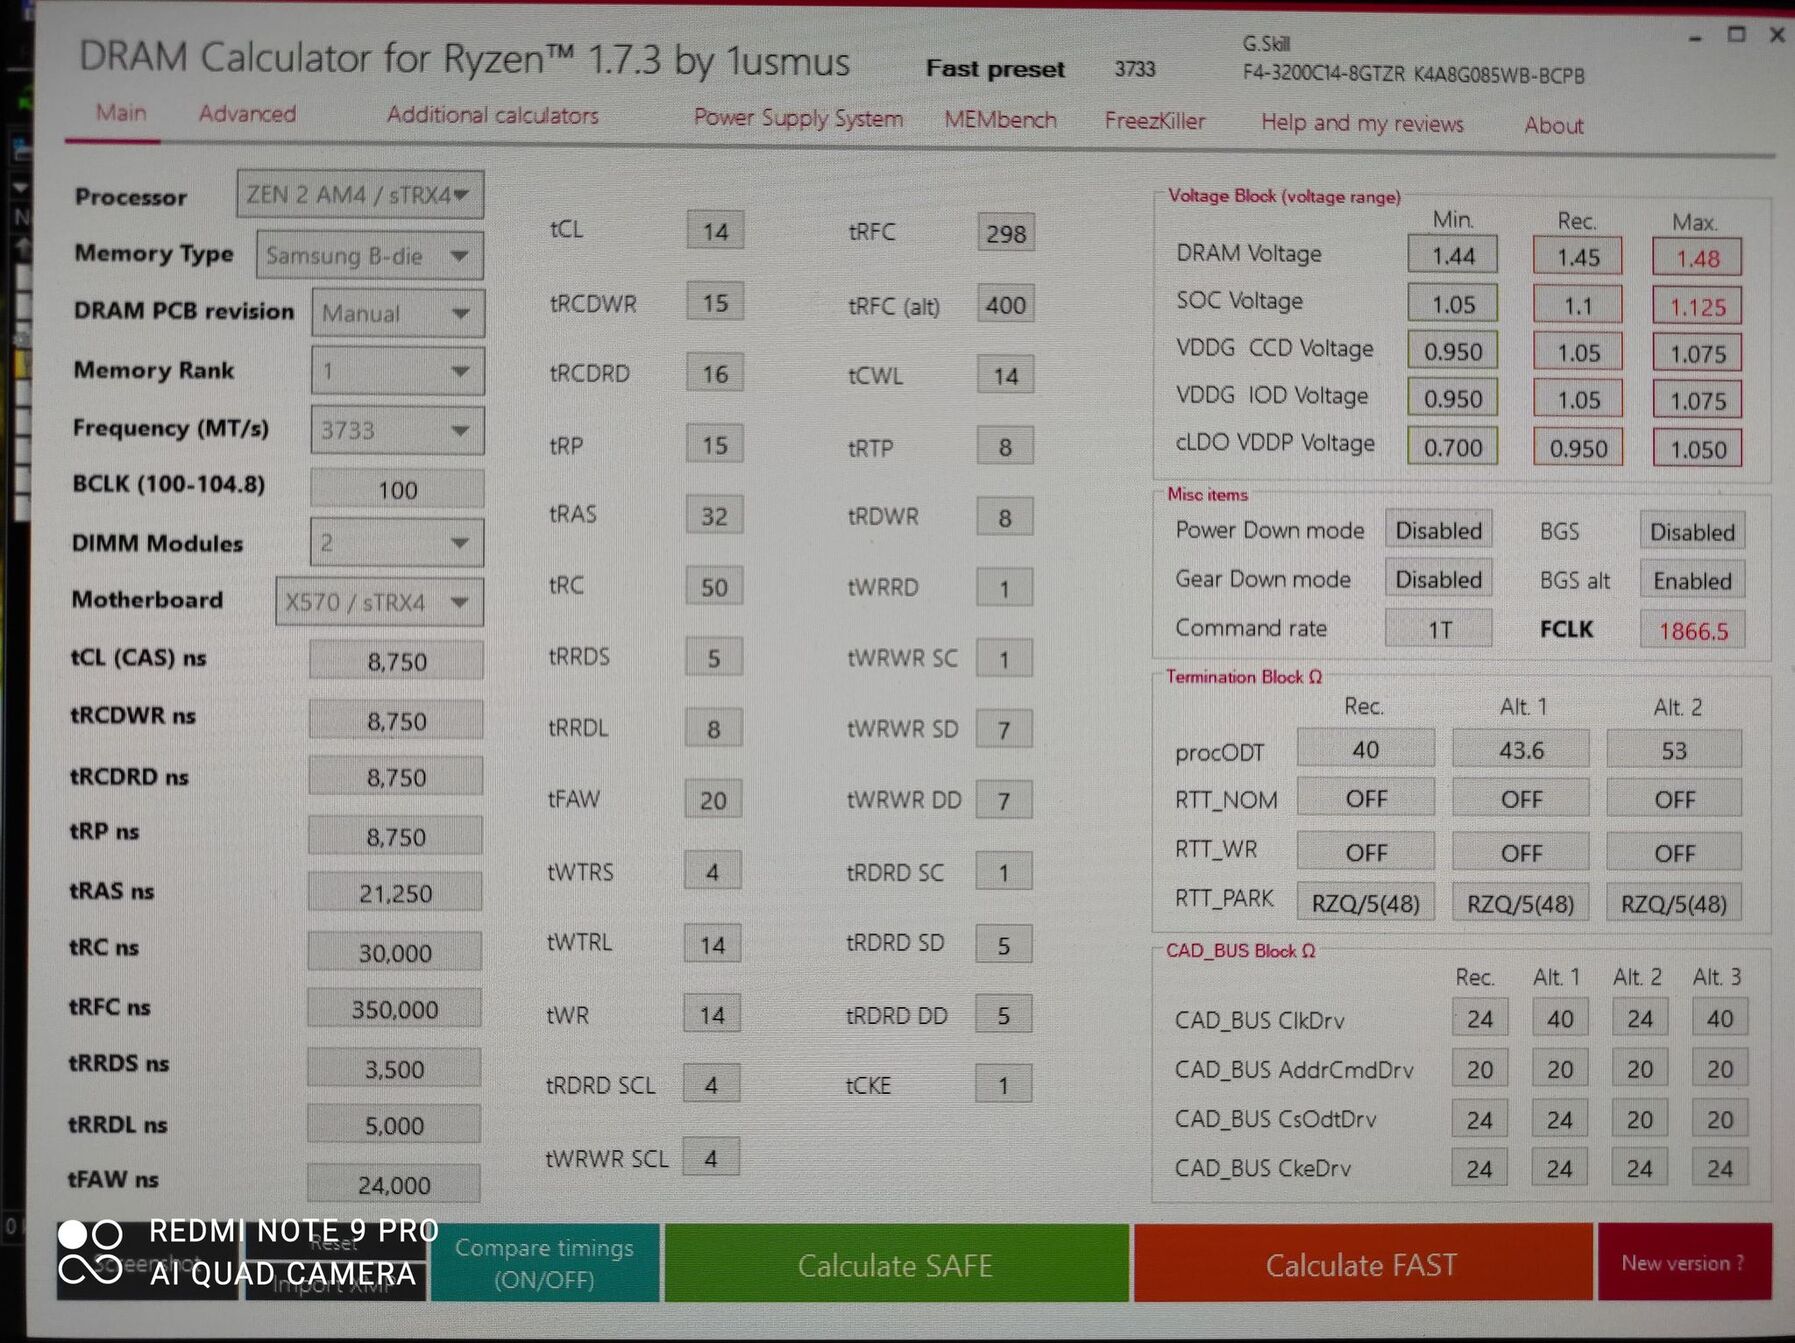Click the tRCDWR value 15
The width and height of the screenshot is (1795, 1343).
[715, 302]
